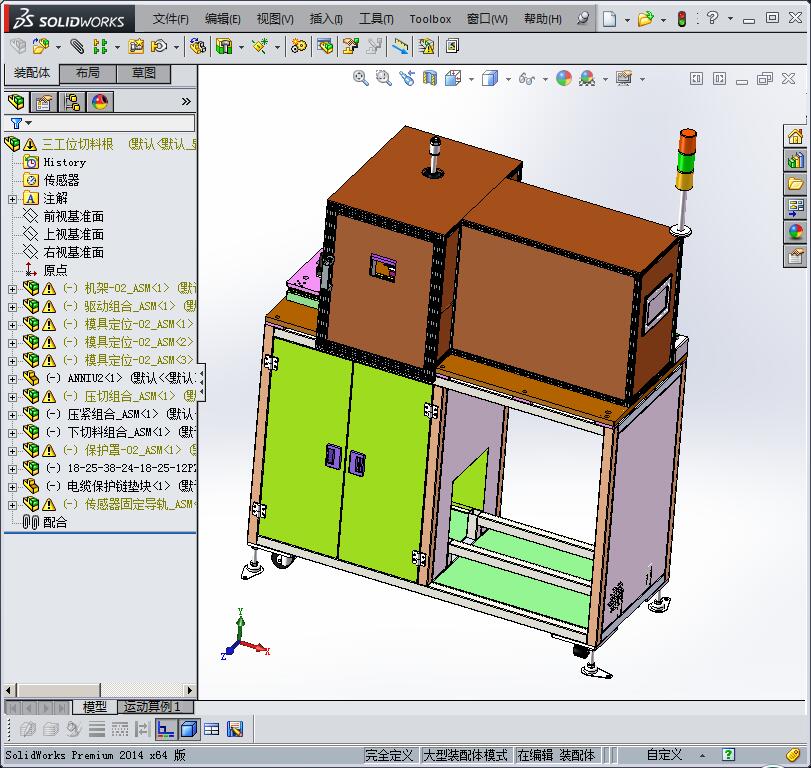This screenshot has height=768, width=811.
Task: Expand the 压紧组合_ASM<1> tree node
Action: pyautogui.click(x=12, y=415)
